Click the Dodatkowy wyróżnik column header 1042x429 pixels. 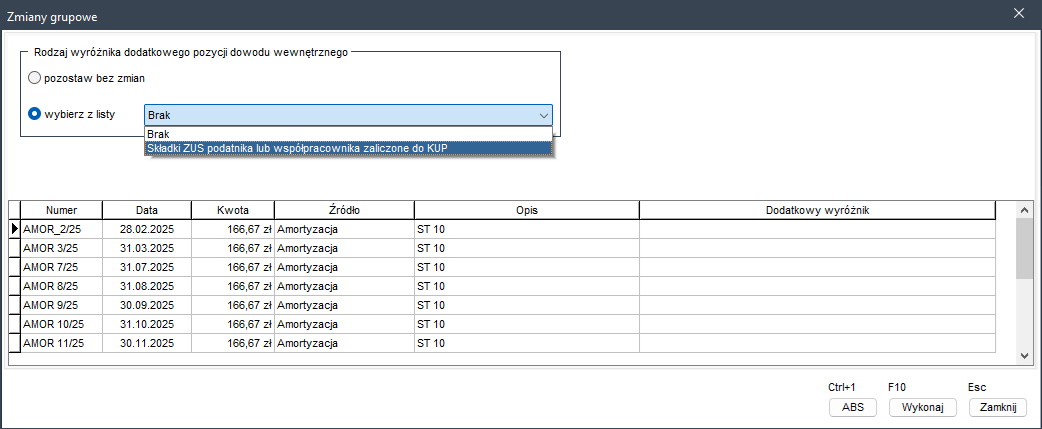pyautogui.click(x=816, y=210)
